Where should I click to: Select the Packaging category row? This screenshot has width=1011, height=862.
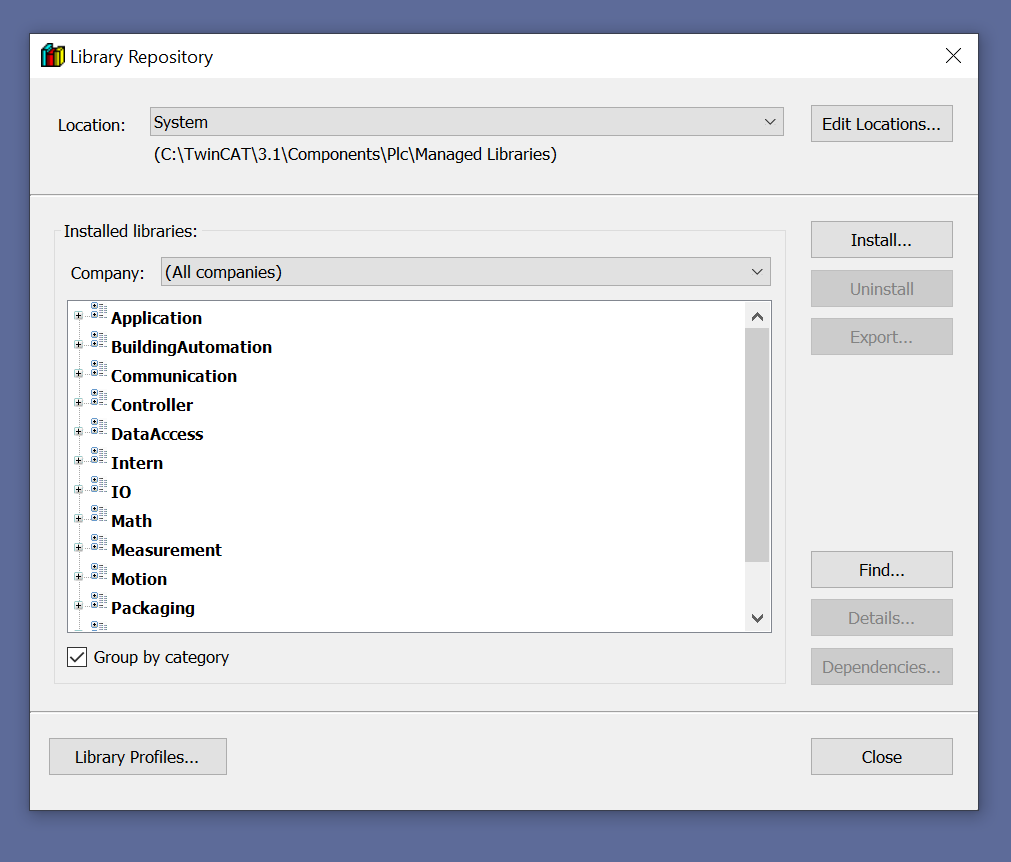[153, 608]
